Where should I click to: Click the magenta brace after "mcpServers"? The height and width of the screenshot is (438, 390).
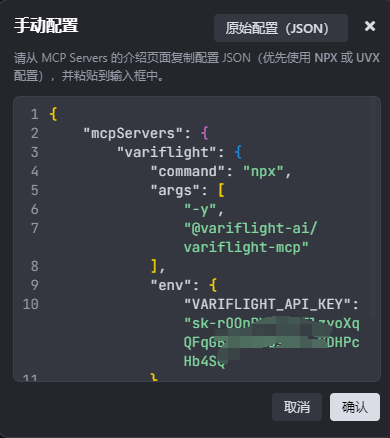point(205,133)
